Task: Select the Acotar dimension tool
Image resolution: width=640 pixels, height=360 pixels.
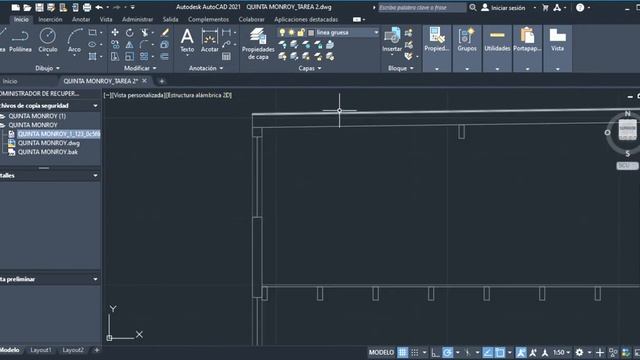Action: [209, 40]
